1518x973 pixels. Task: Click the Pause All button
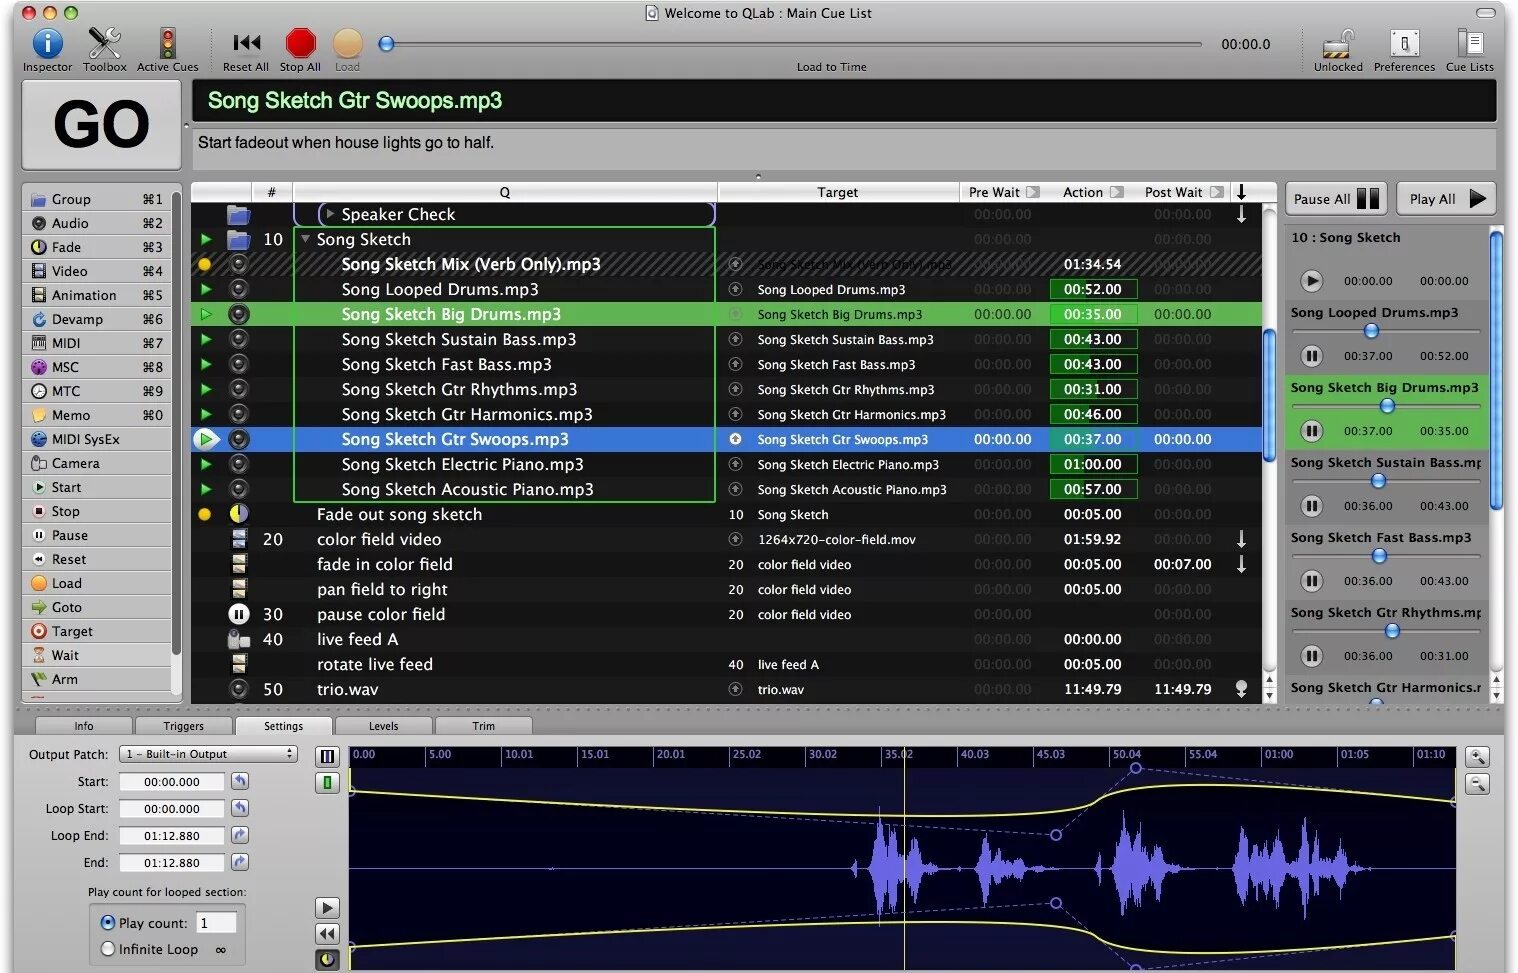tap(1336, 199)
